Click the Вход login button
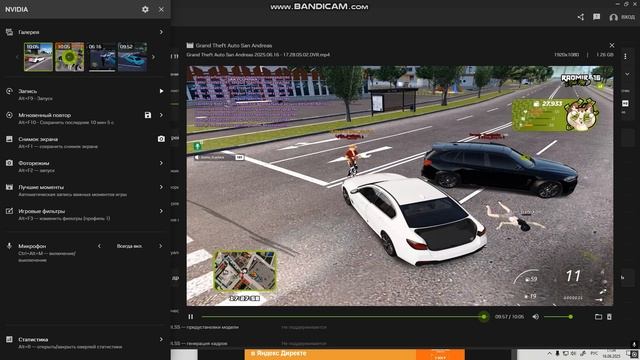 [628, 17]
